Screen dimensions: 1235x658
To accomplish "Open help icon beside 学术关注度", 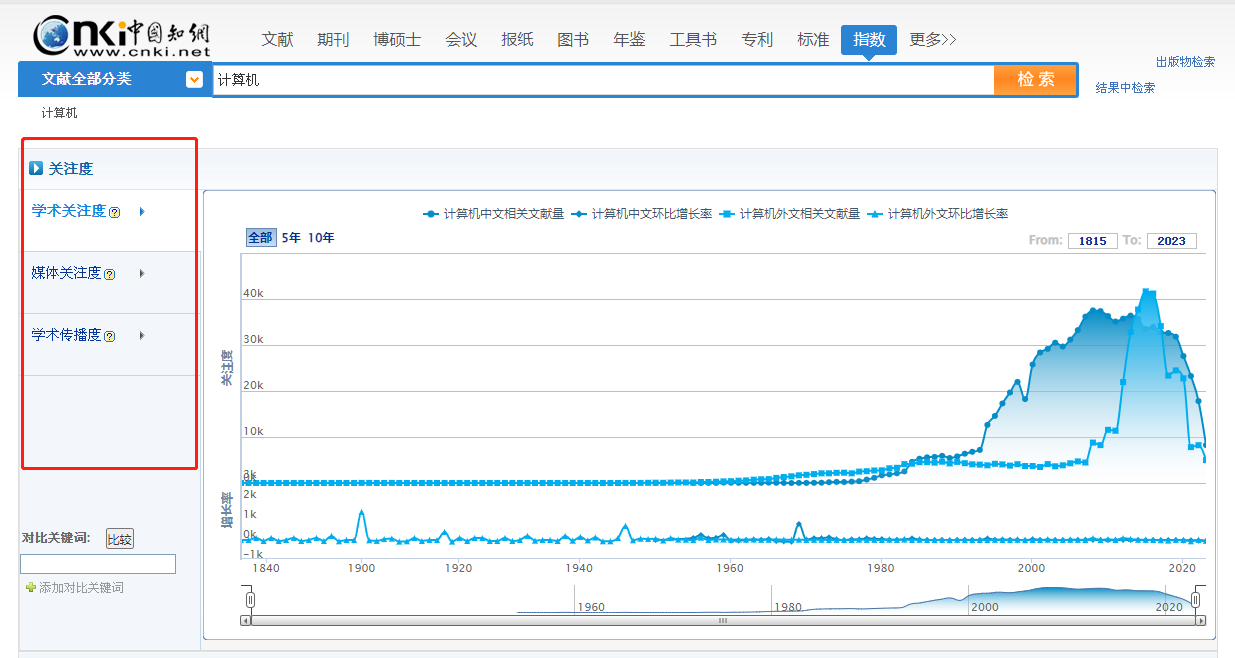I will pos(114,212).
